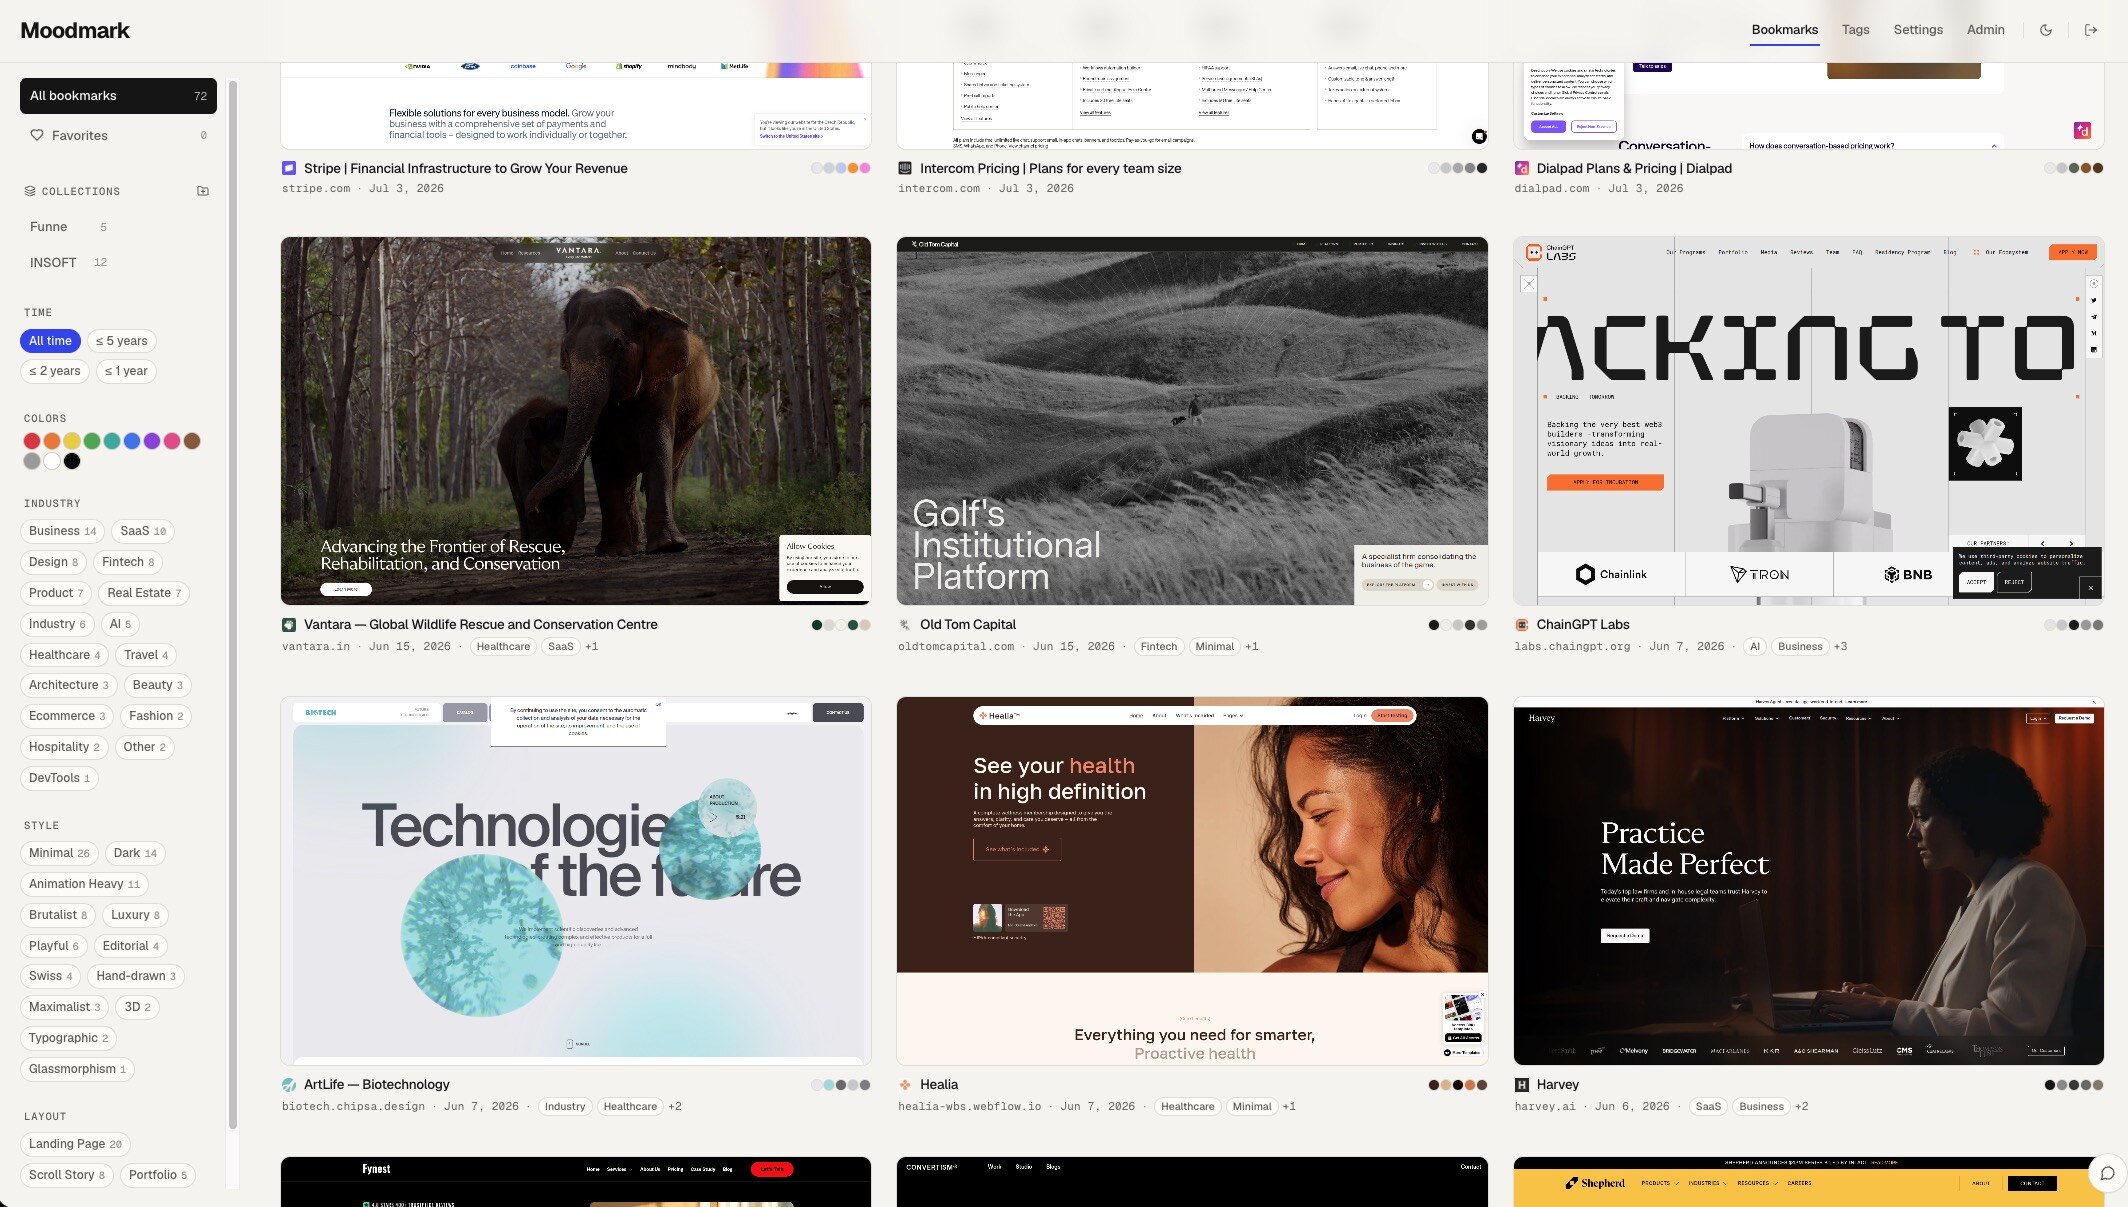Open the Vantara elephant thumbnail

click(576, 421)
